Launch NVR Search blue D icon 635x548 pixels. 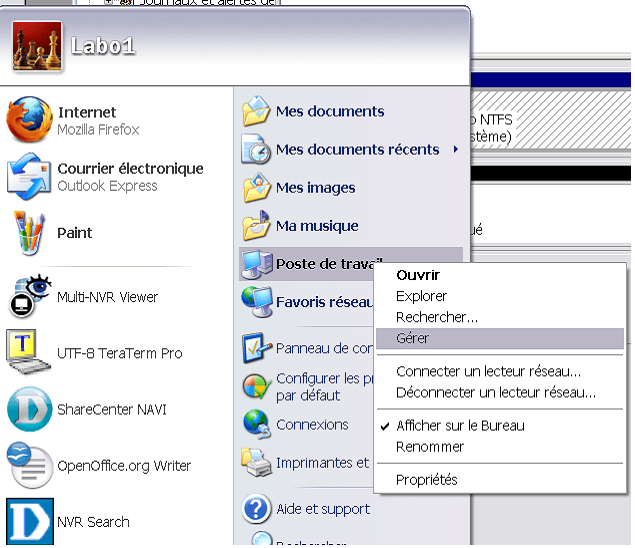[30, 521]
